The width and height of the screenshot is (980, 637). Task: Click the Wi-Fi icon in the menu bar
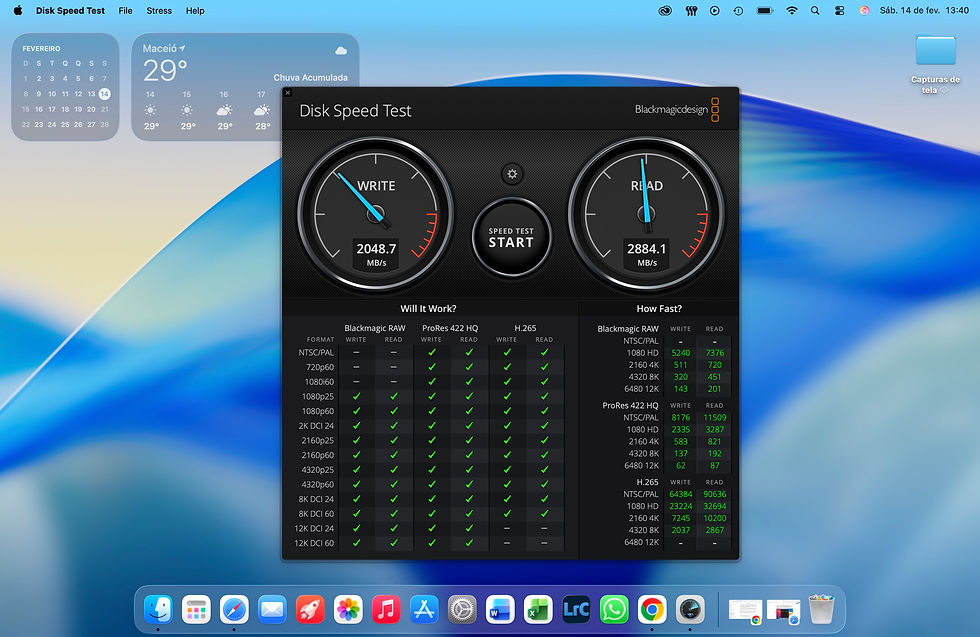click(791, 10)
